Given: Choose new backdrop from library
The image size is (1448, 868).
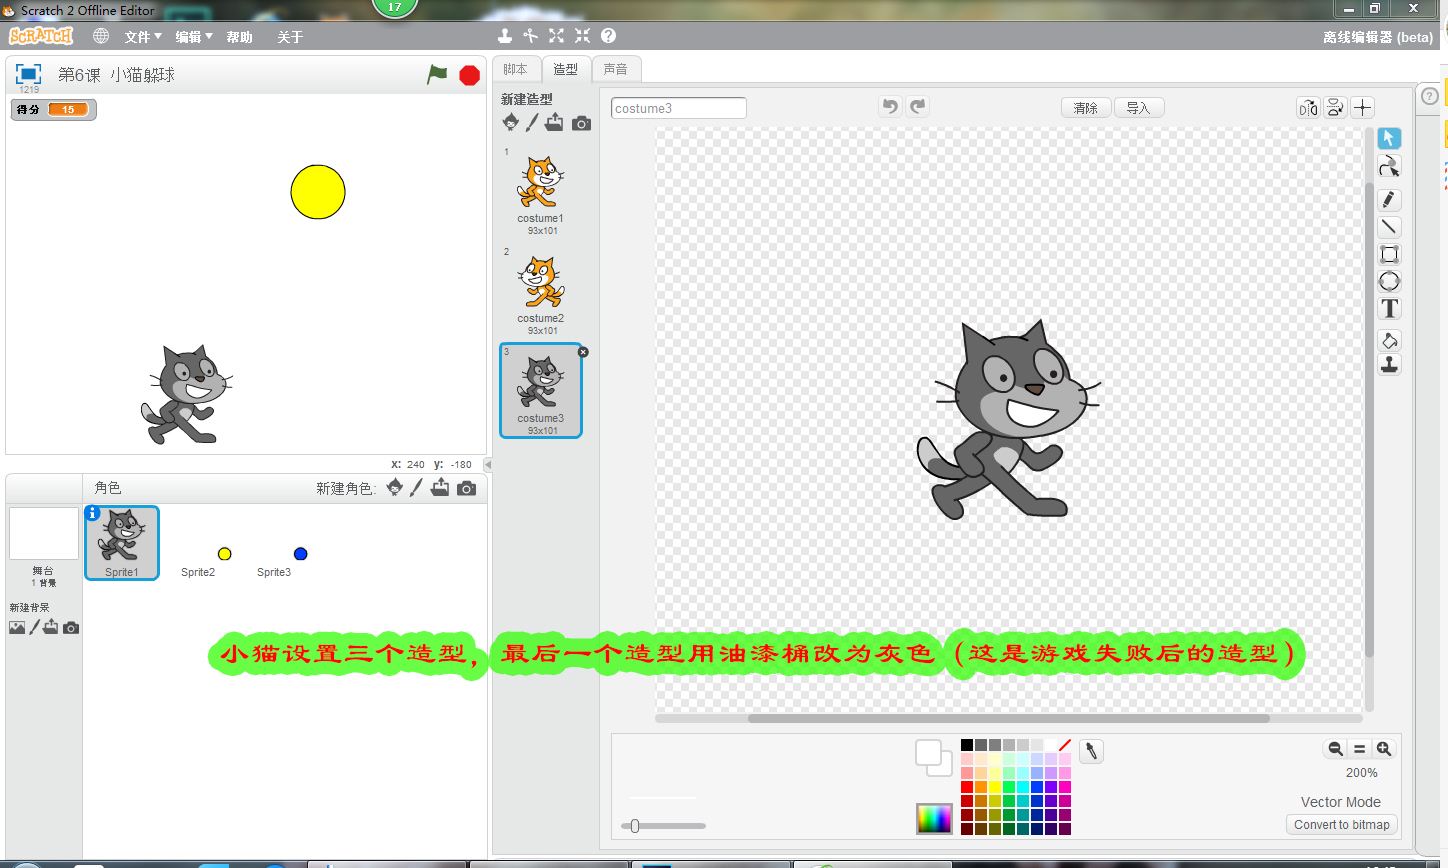Looking at the screenshot, I should click(17, 628).
